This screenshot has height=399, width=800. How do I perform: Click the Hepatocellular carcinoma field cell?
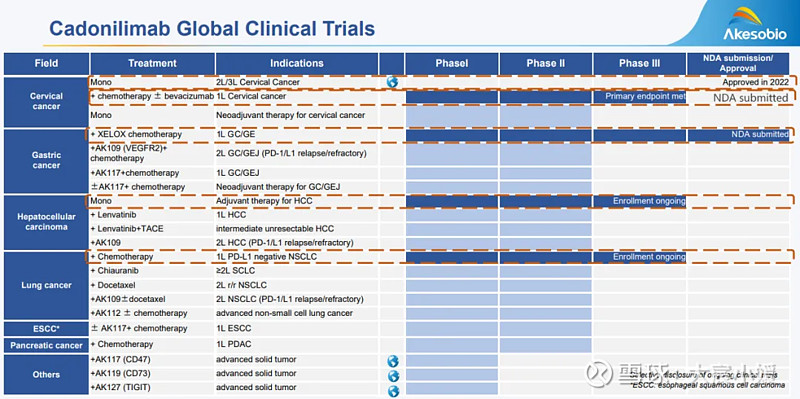[x=46, y=221]
